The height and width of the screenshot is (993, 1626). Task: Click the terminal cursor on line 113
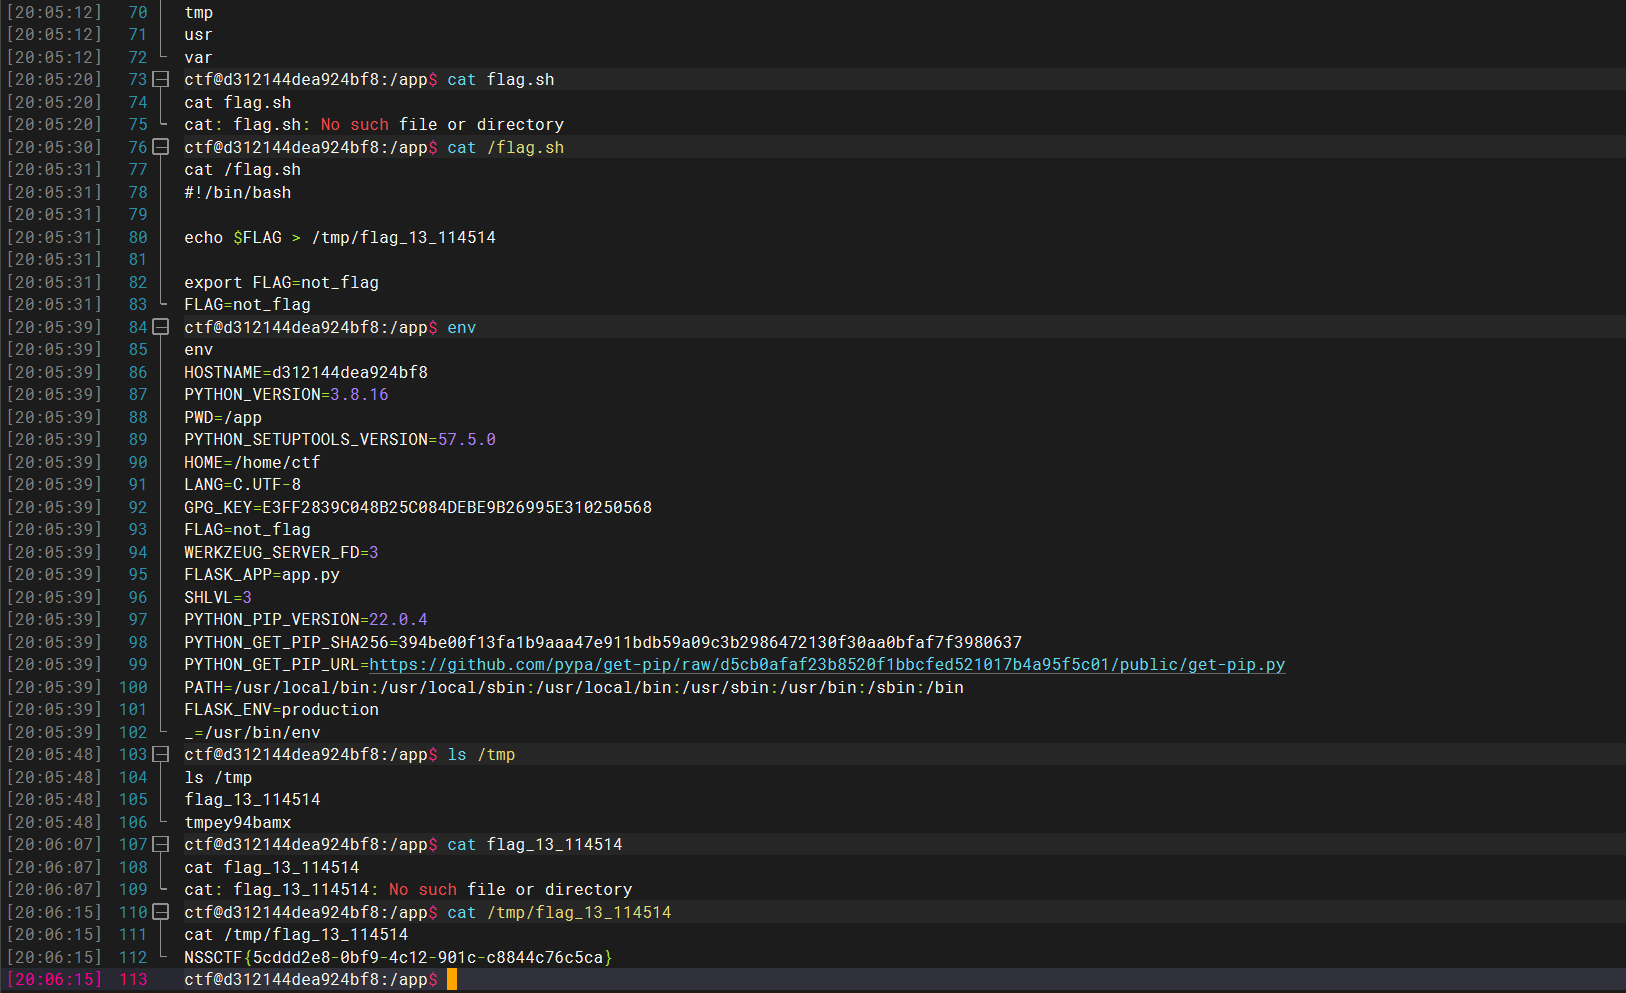(x=452, y=979)
